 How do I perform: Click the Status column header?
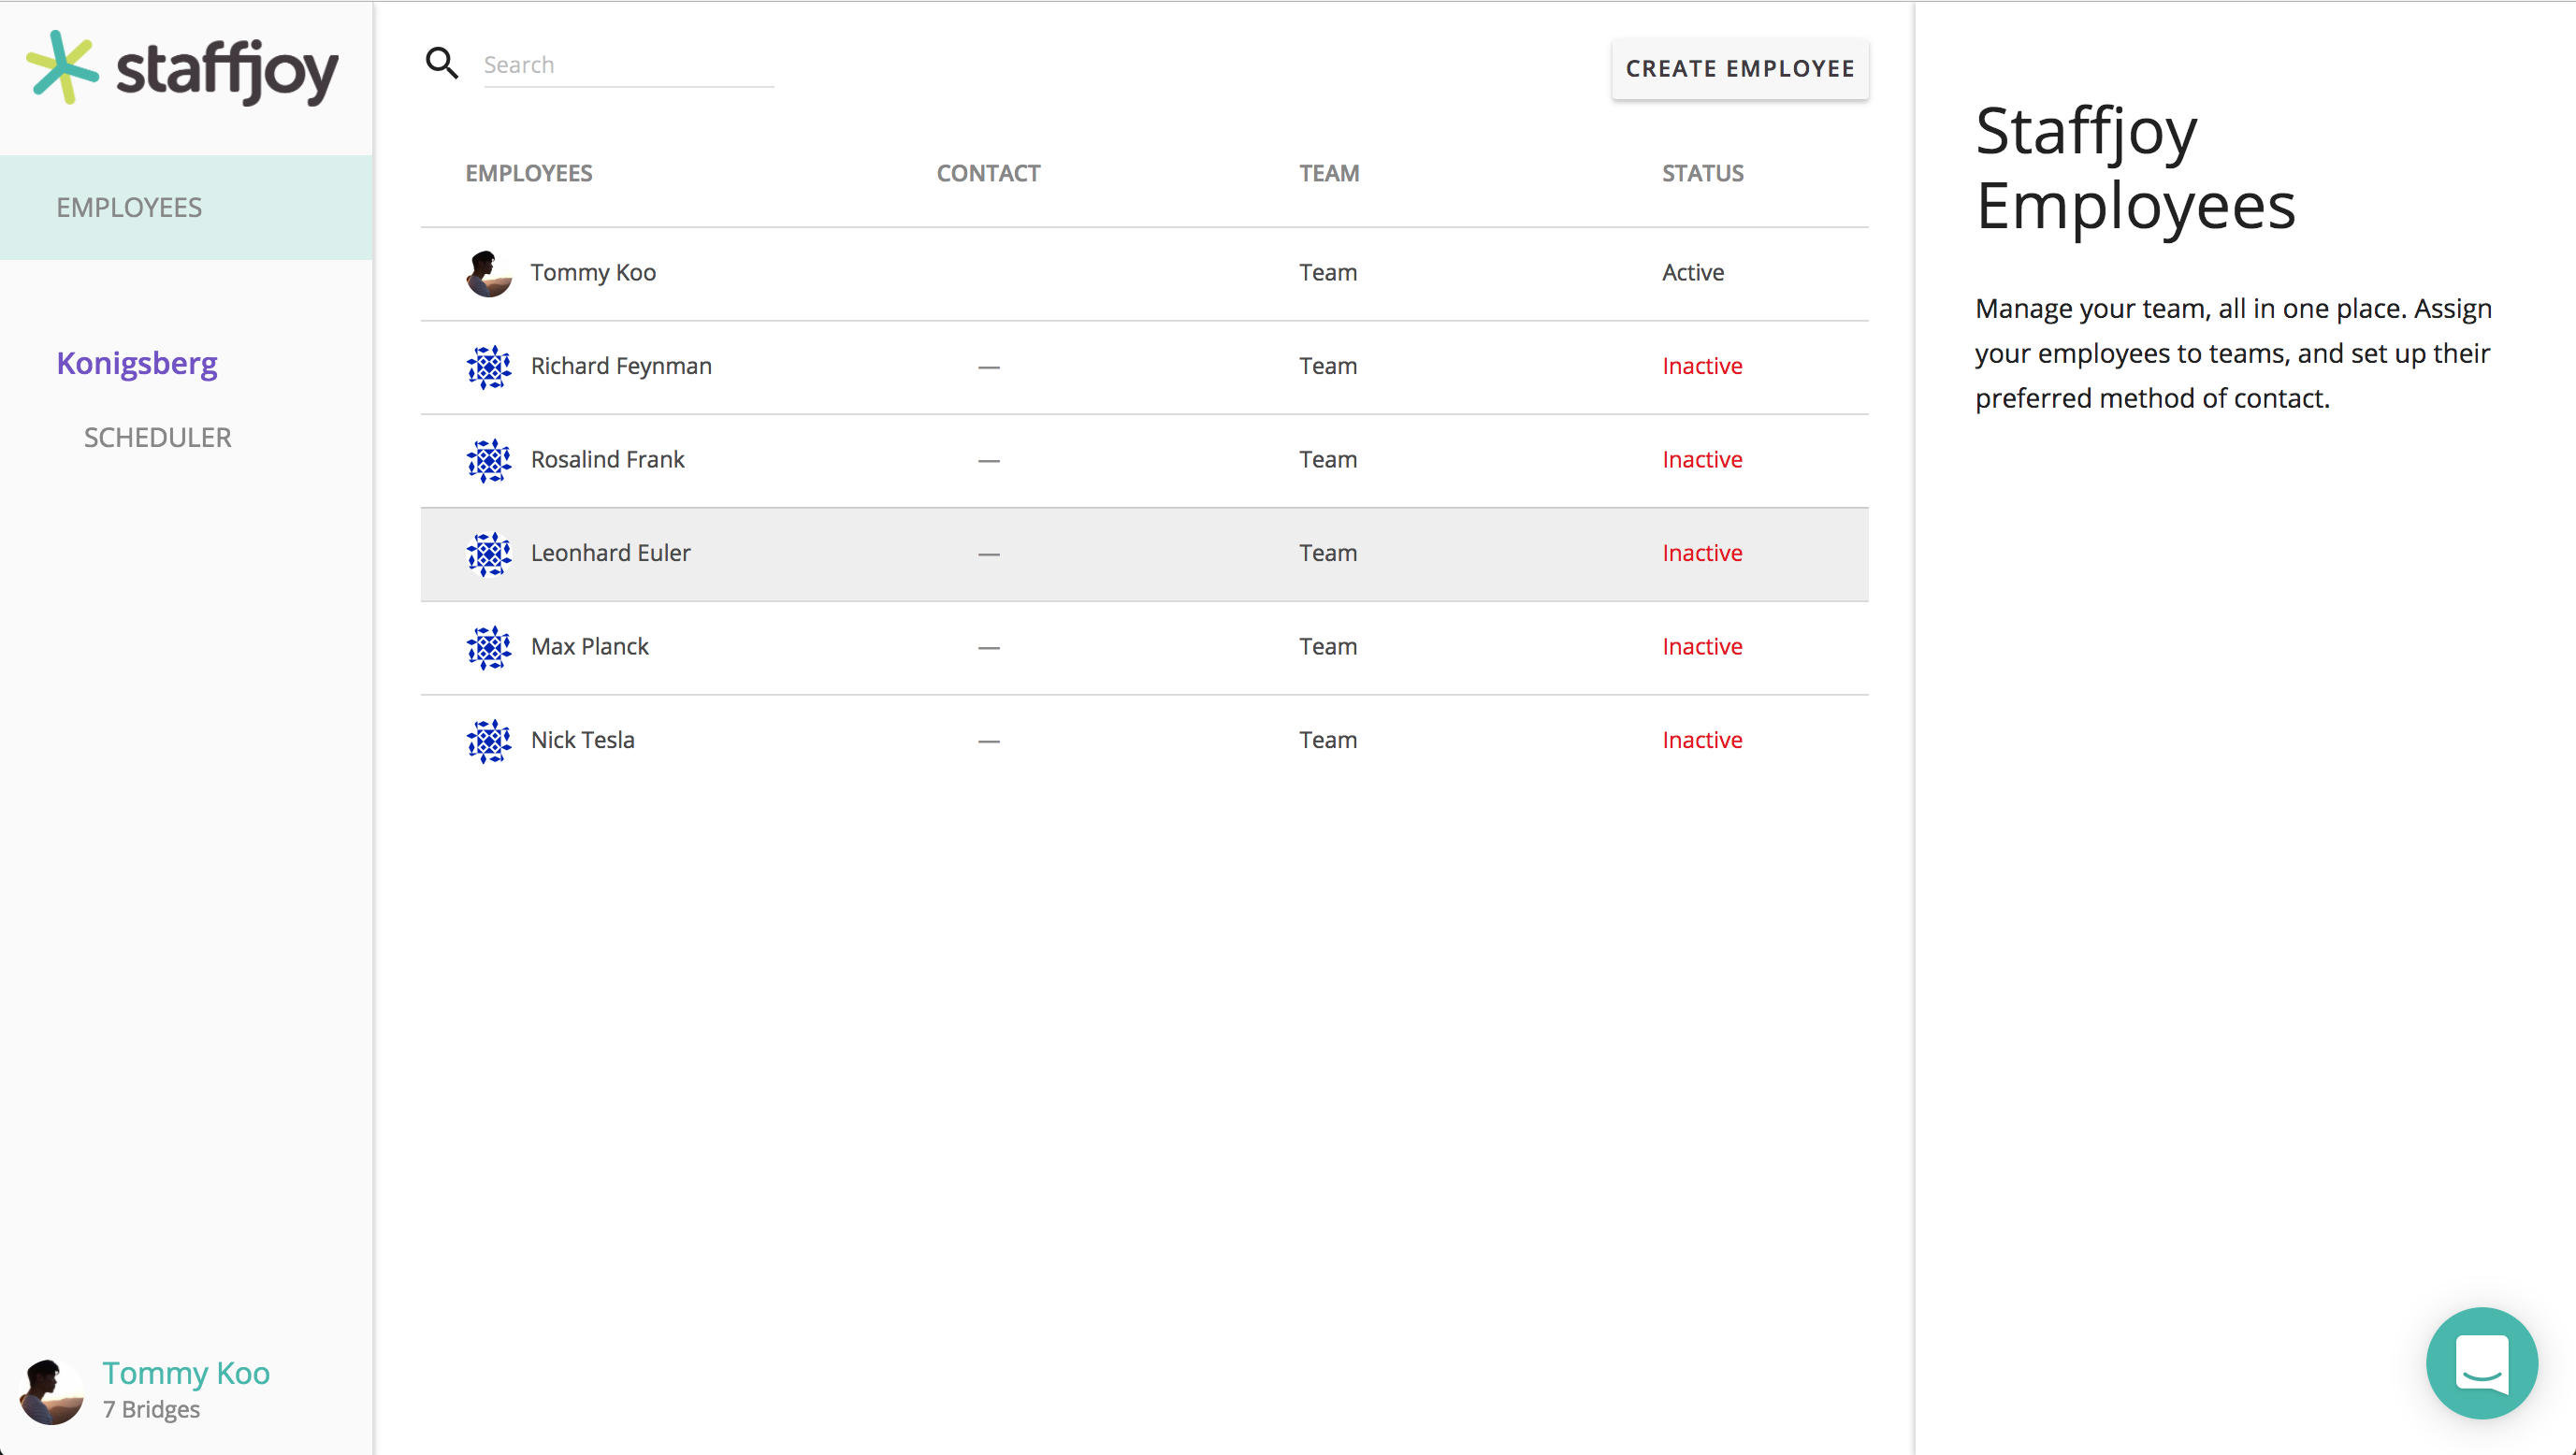[1702, 173]
